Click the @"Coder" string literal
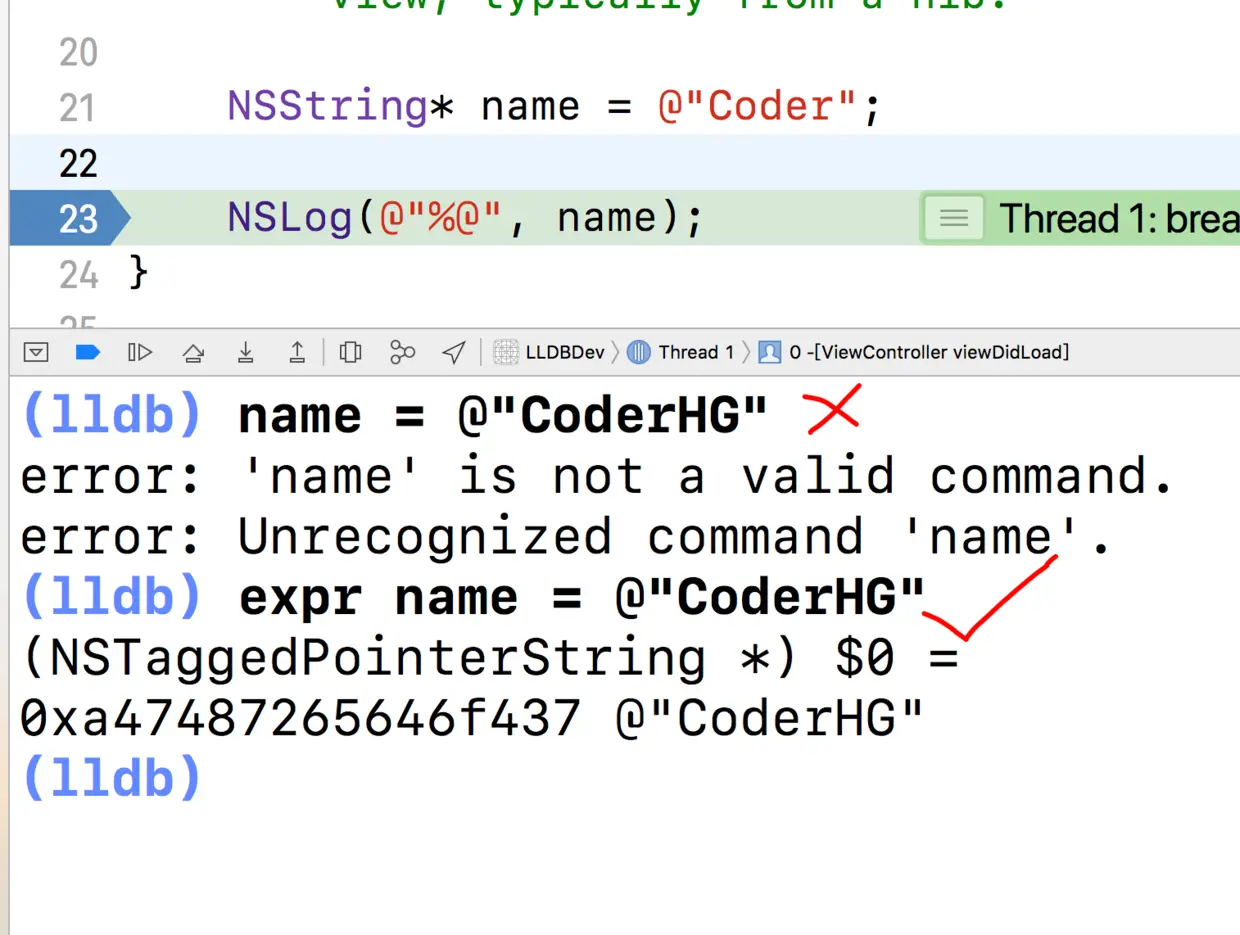The image size is (1240, 935). click(758, 106)
